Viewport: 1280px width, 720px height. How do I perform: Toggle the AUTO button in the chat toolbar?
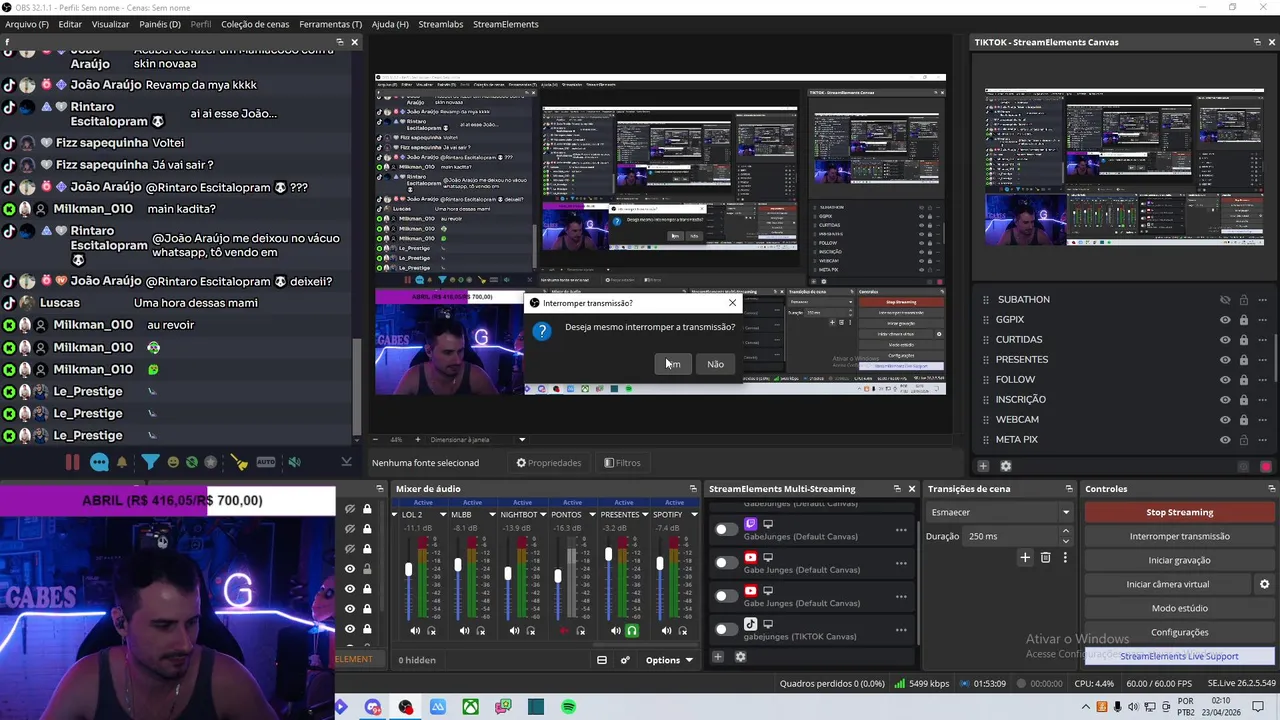(266, 462)
